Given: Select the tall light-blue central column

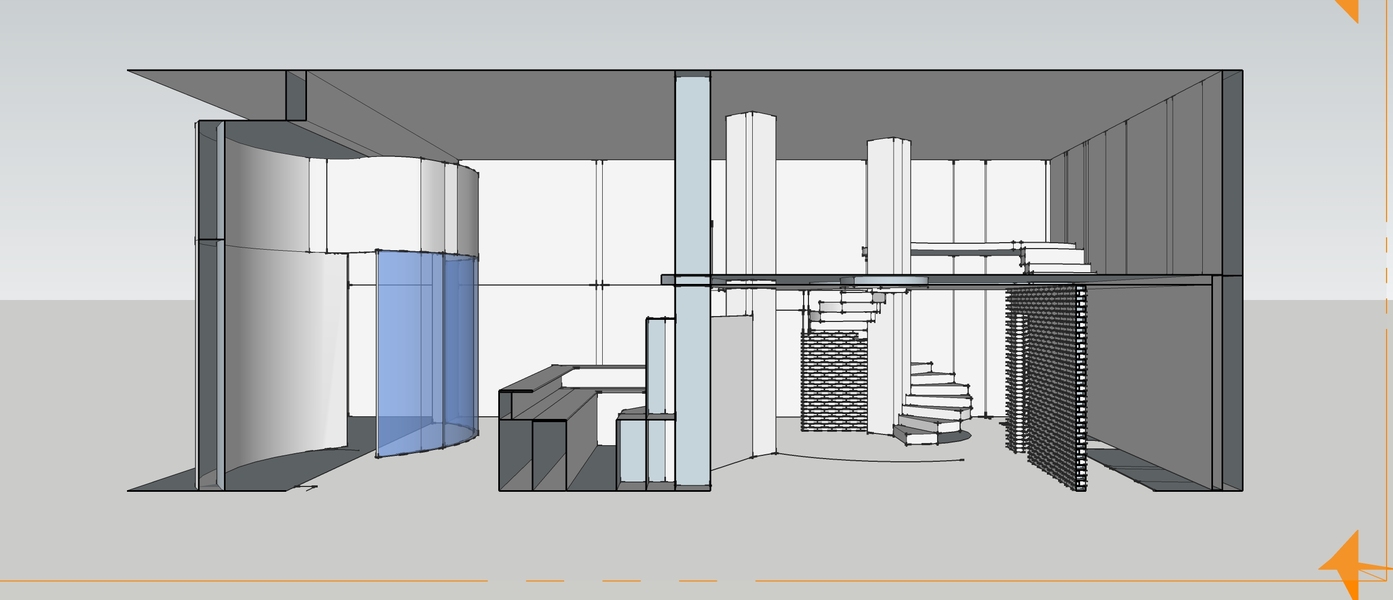Looking at the screenshot, I should [692, 280].
